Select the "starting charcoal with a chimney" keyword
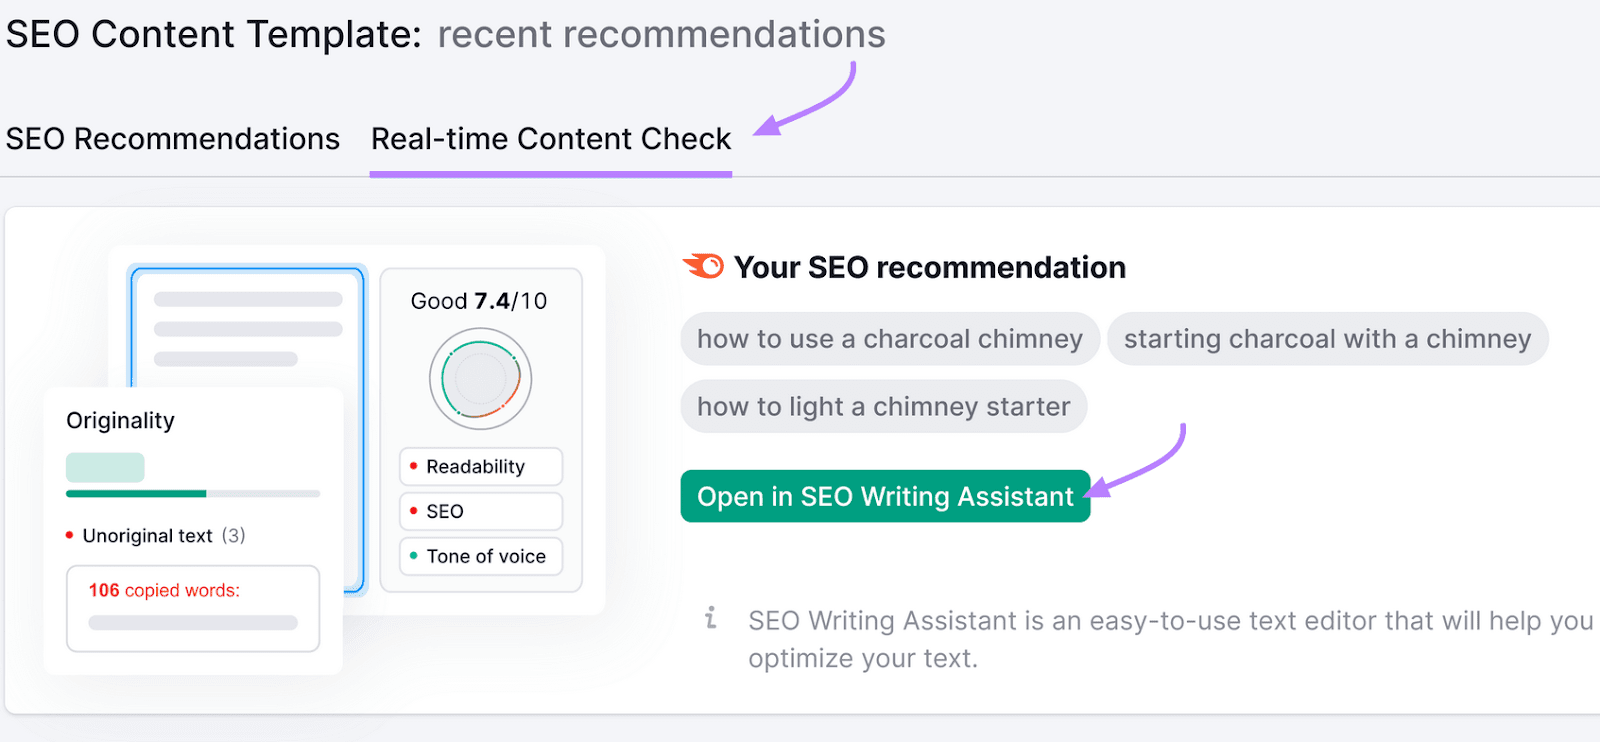The width and height of the screenshot is (1600, 742). [x=1327, y=338]
